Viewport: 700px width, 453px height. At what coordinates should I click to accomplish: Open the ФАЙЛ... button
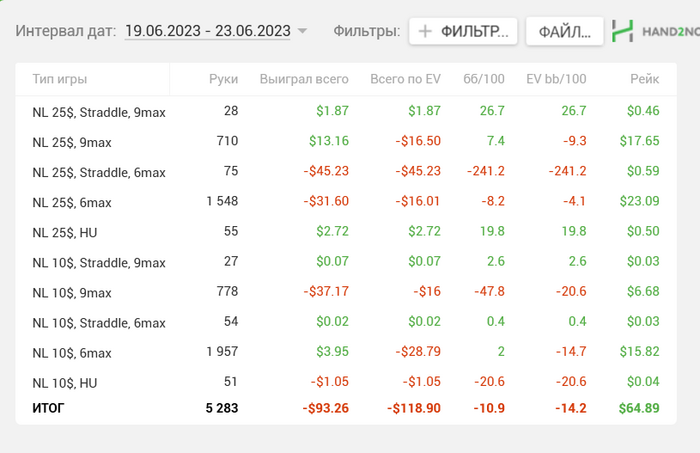coord(564,31)
